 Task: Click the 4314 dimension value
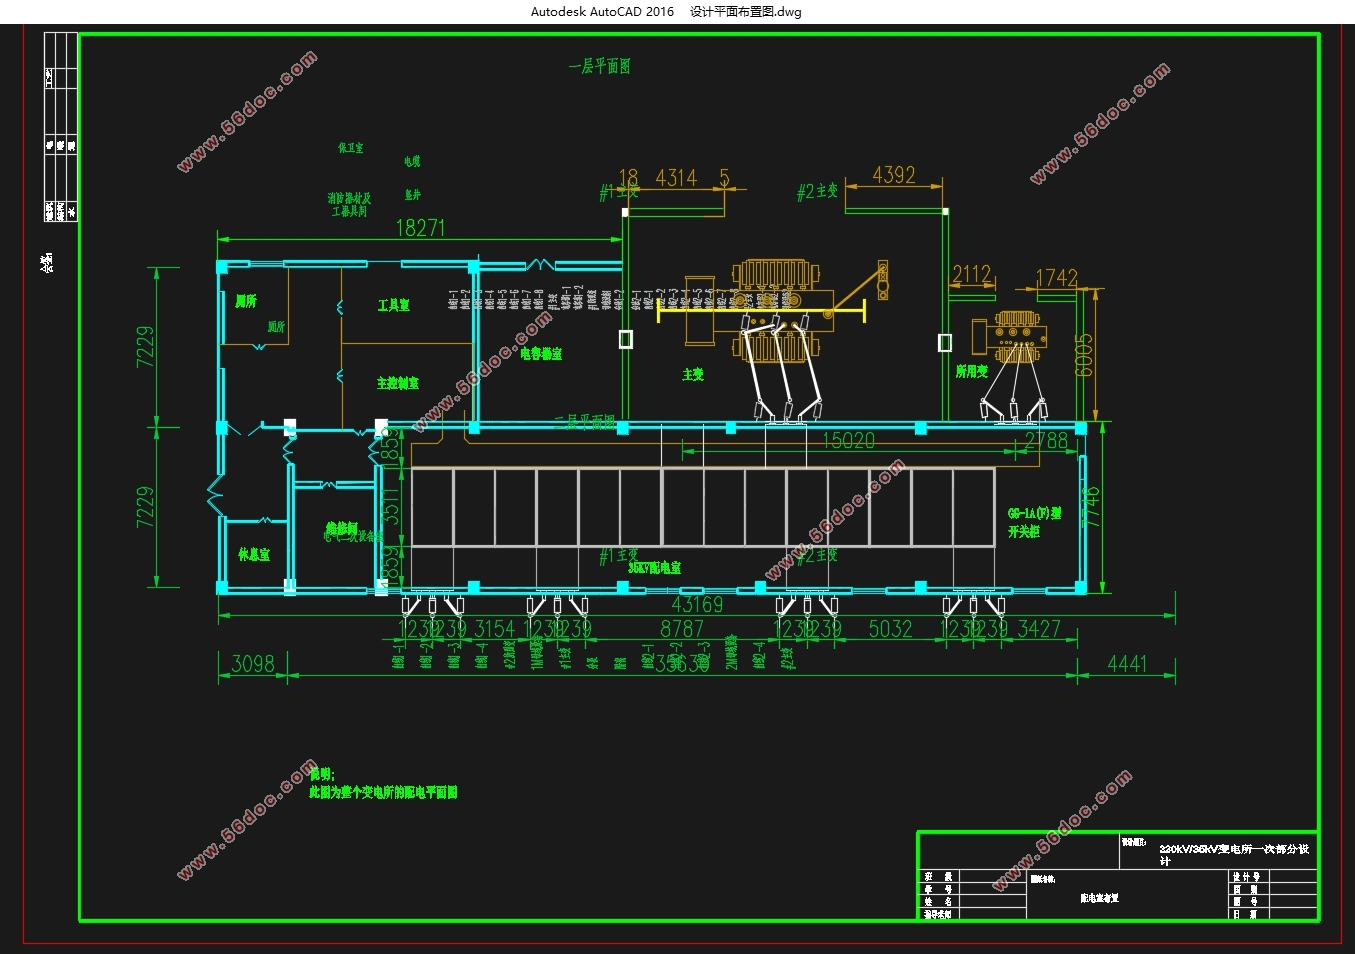(676, 178)
